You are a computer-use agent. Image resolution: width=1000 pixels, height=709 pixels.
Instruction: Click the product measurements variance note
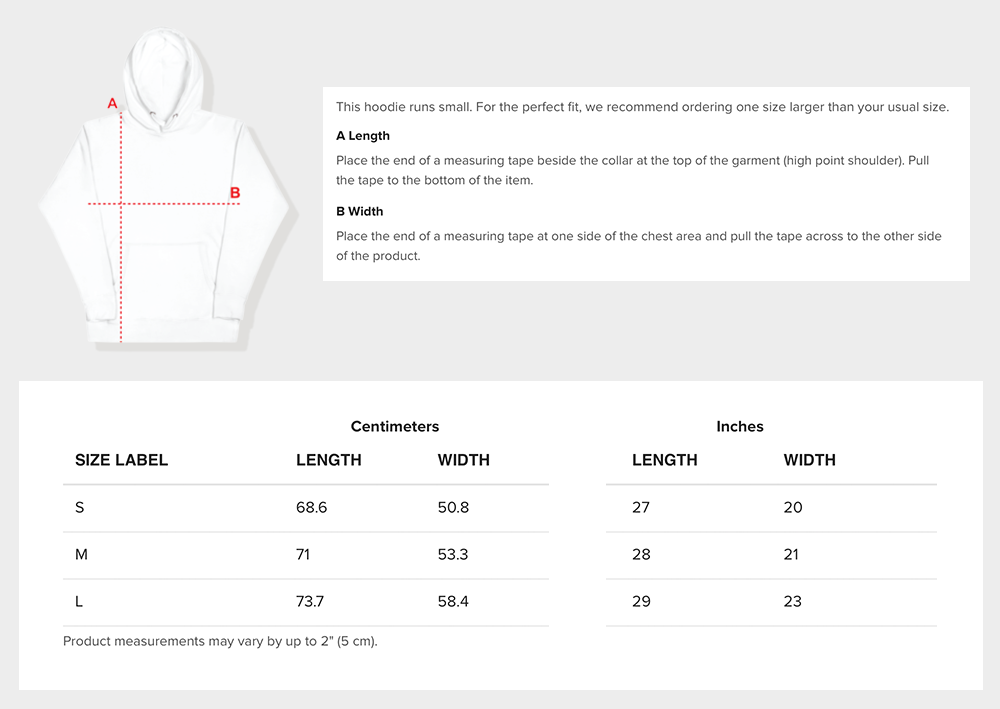(x=220, y=641)
